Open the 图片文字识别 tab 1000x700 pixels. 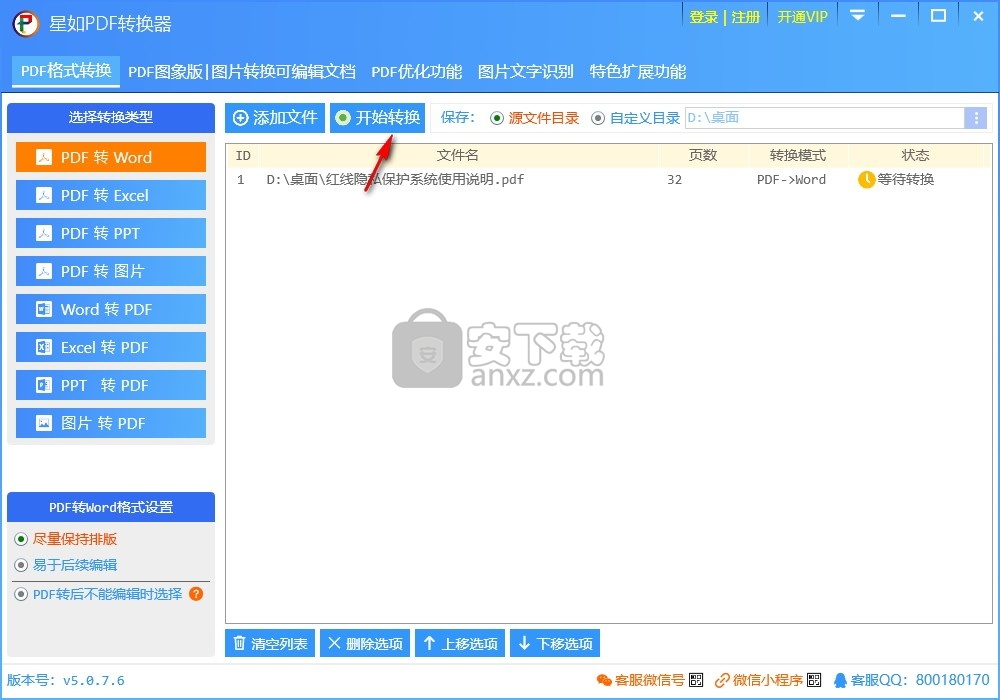pos(526,71)
